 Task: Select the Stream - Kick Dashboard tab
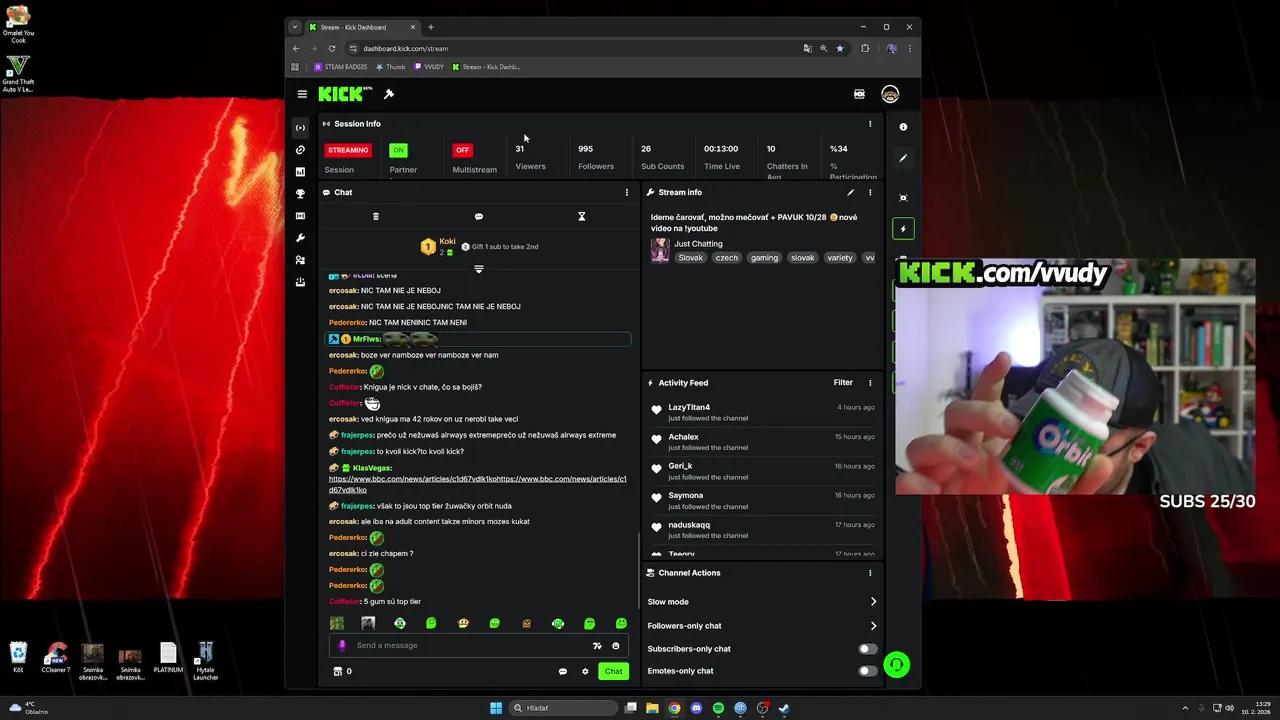tap(362, 27)
